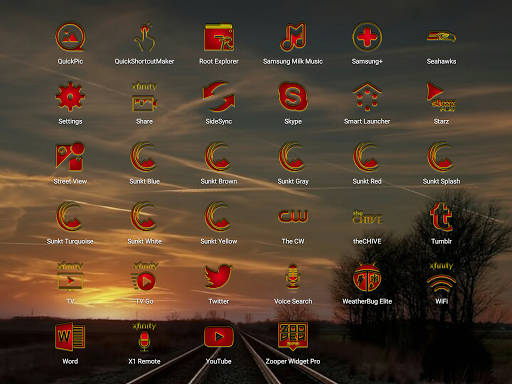512x384 pixels.
Task: Open the Starz app icon
Action: click(x=441, y=97)
